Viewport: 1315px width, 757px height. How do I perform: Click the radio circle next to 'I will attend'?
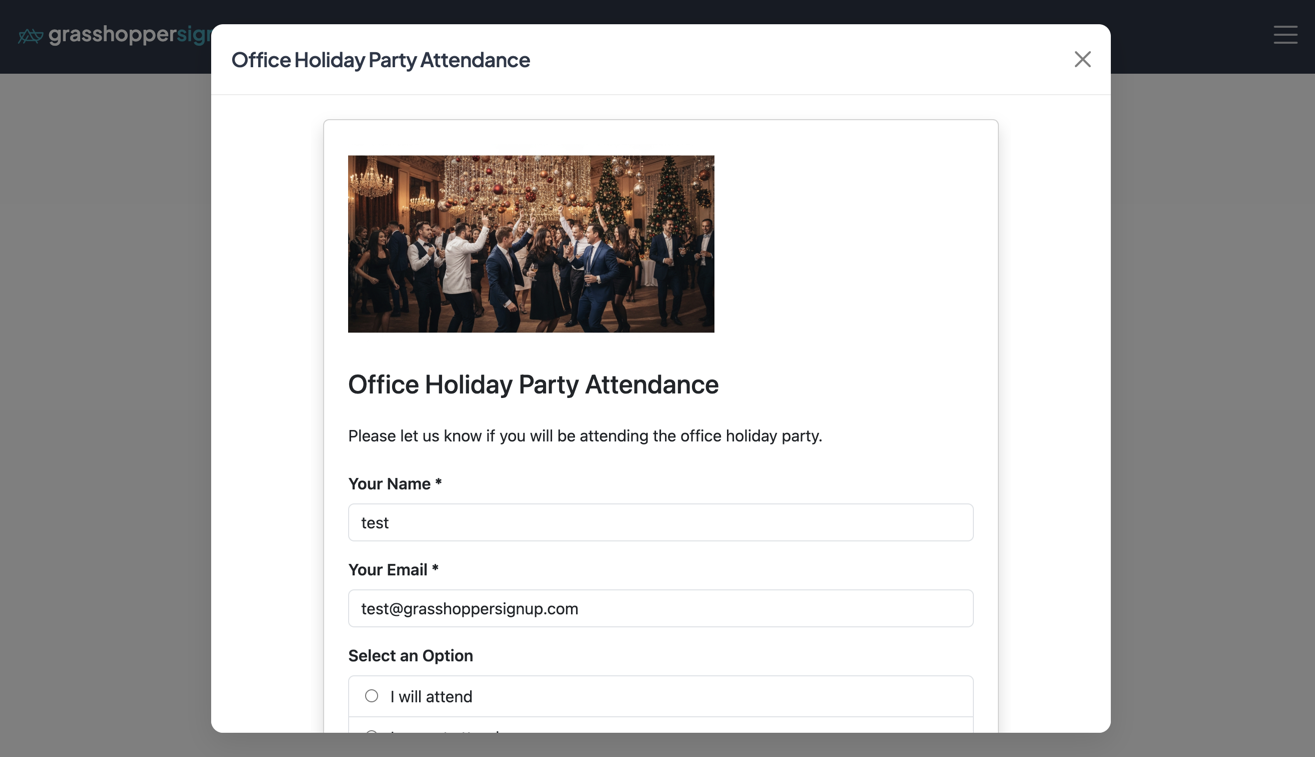coord(371,695)
